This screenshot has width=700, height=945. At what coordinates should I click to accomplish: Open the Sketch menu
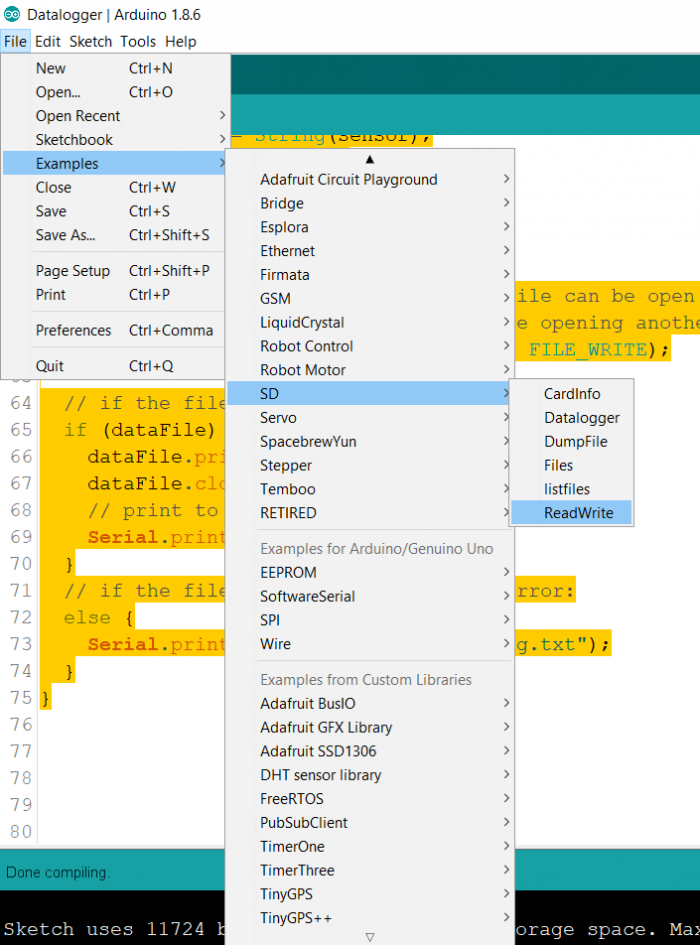pyautogui.click(x=90, y=42)
